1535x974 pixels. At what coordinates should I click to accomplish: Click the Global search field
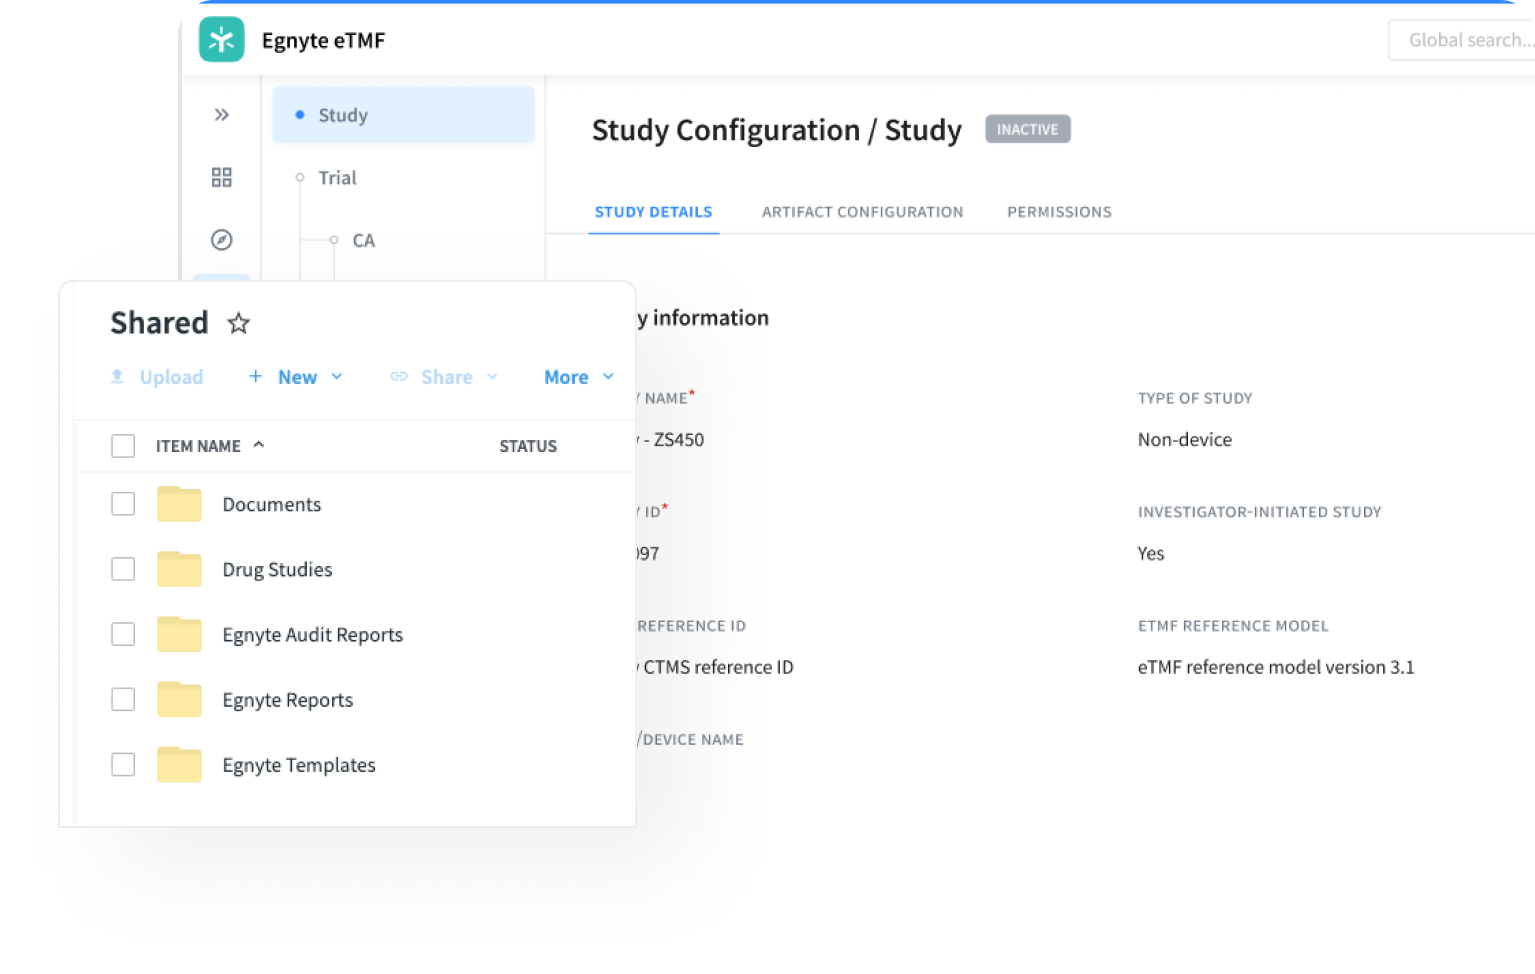click(1463, 40)
